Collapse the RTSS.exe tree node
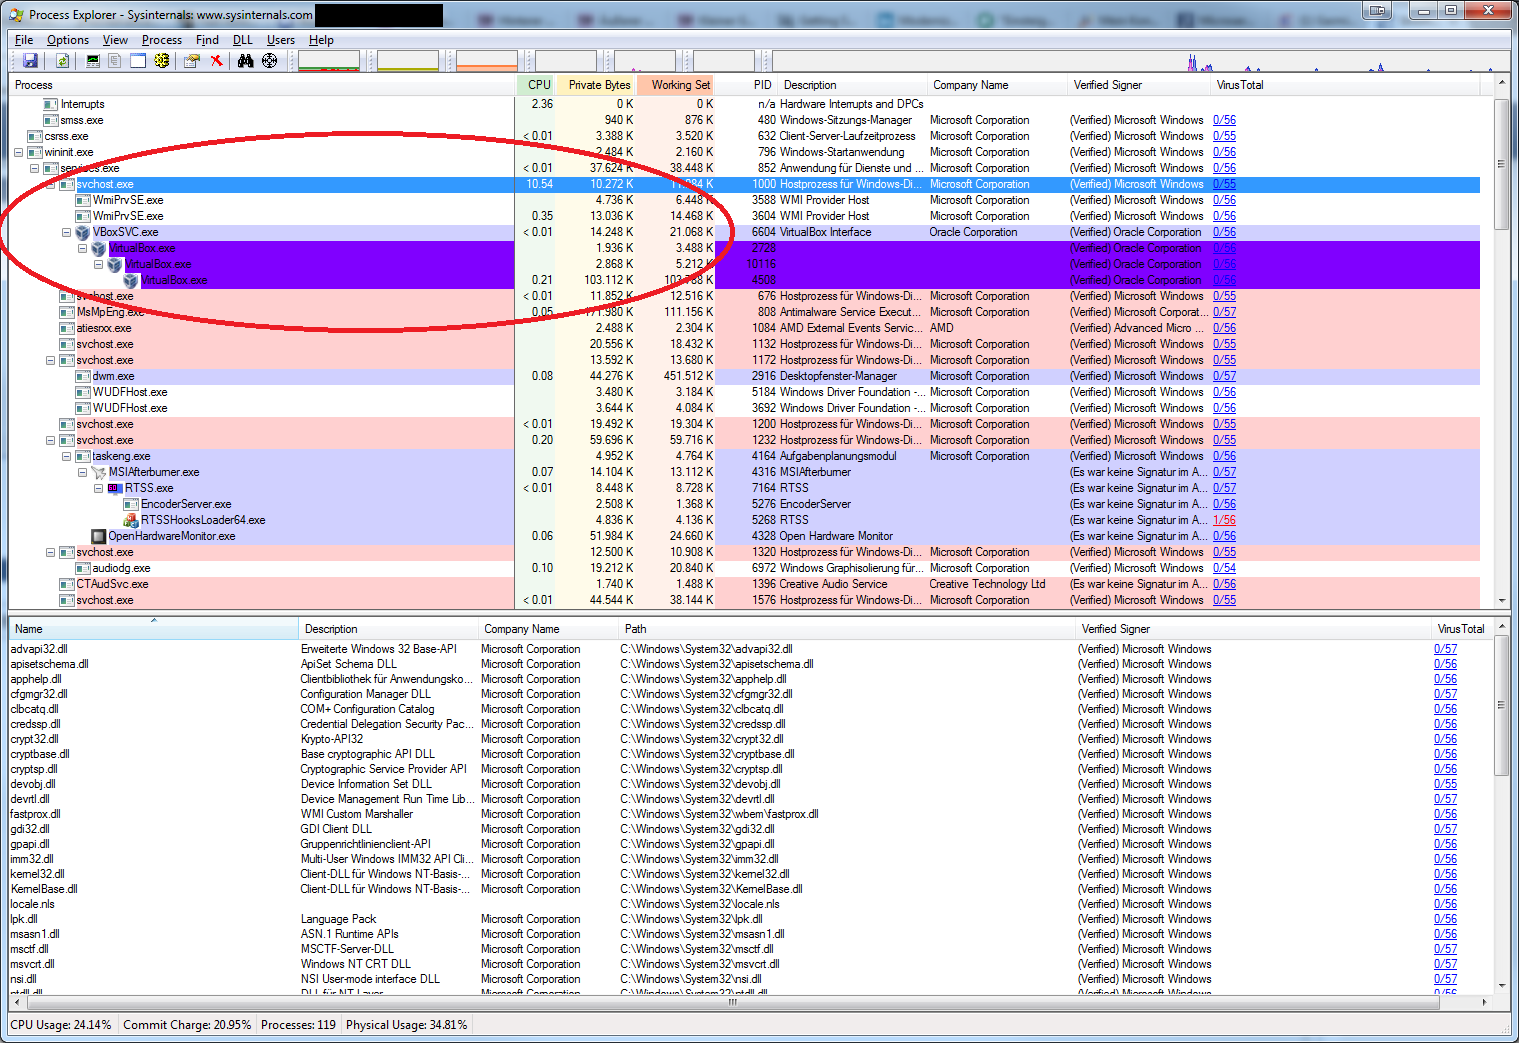Screen dimensions: 1519x1043 pos(98,488)
